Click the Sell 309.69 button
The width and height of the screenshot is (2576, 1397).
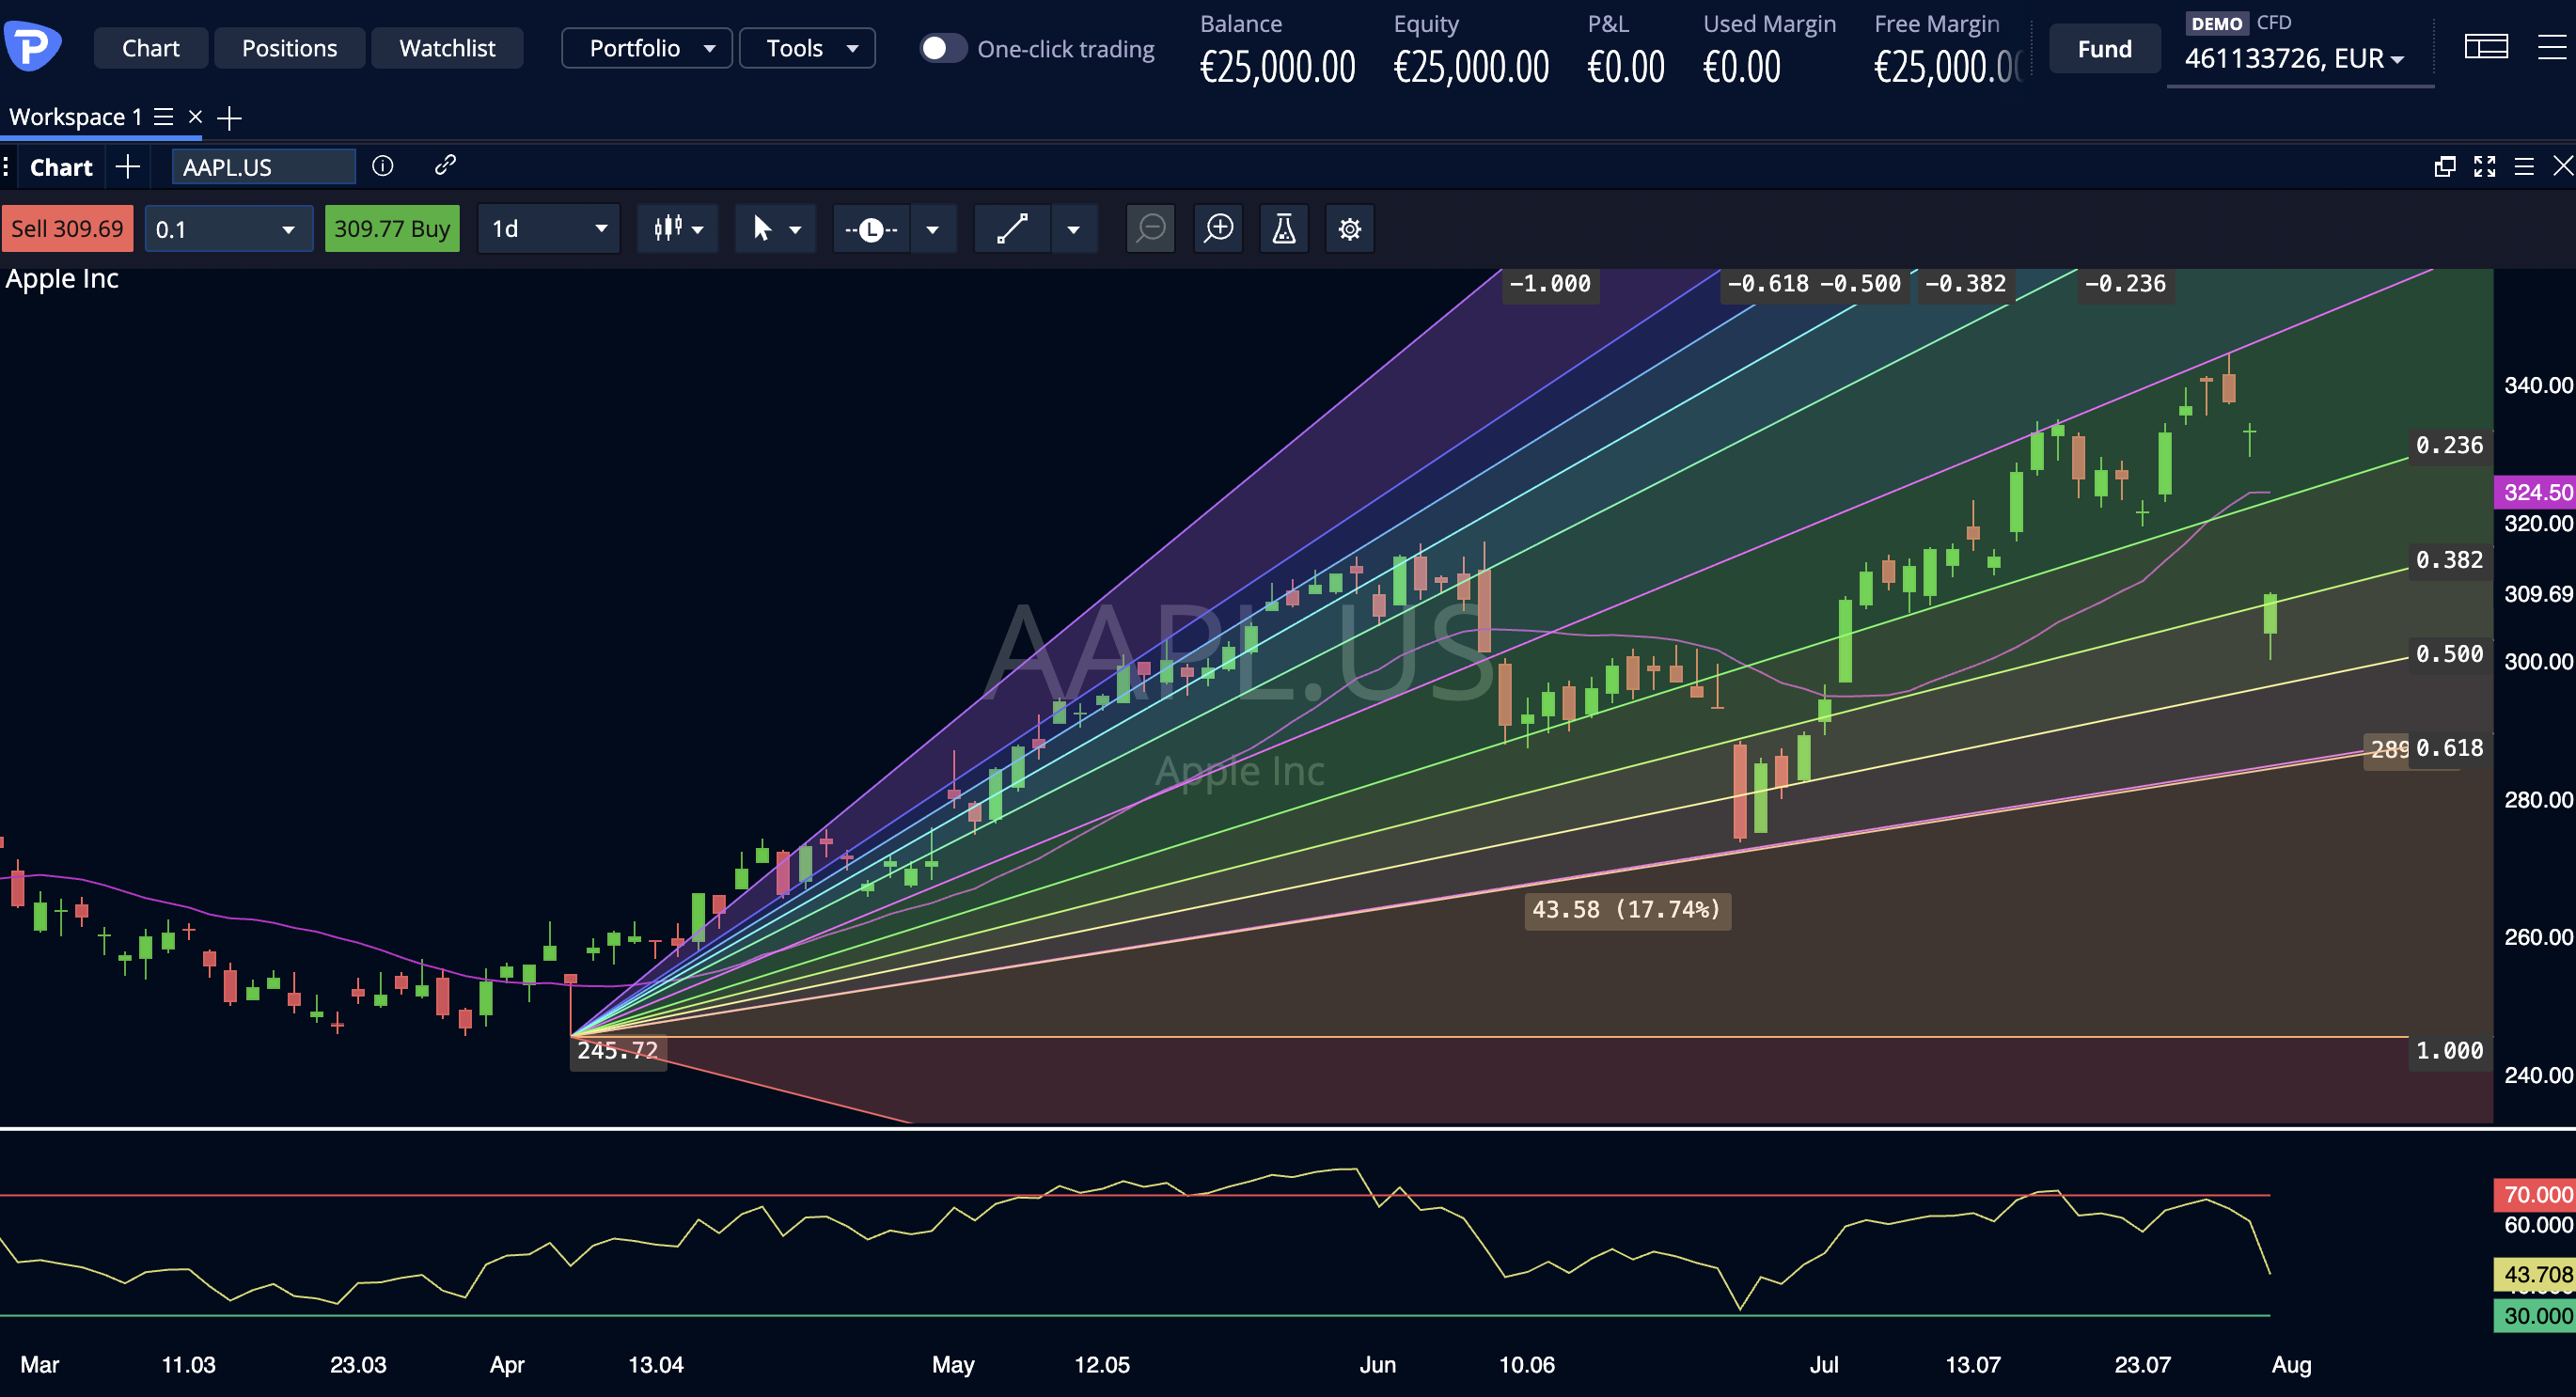pos(67,229)
